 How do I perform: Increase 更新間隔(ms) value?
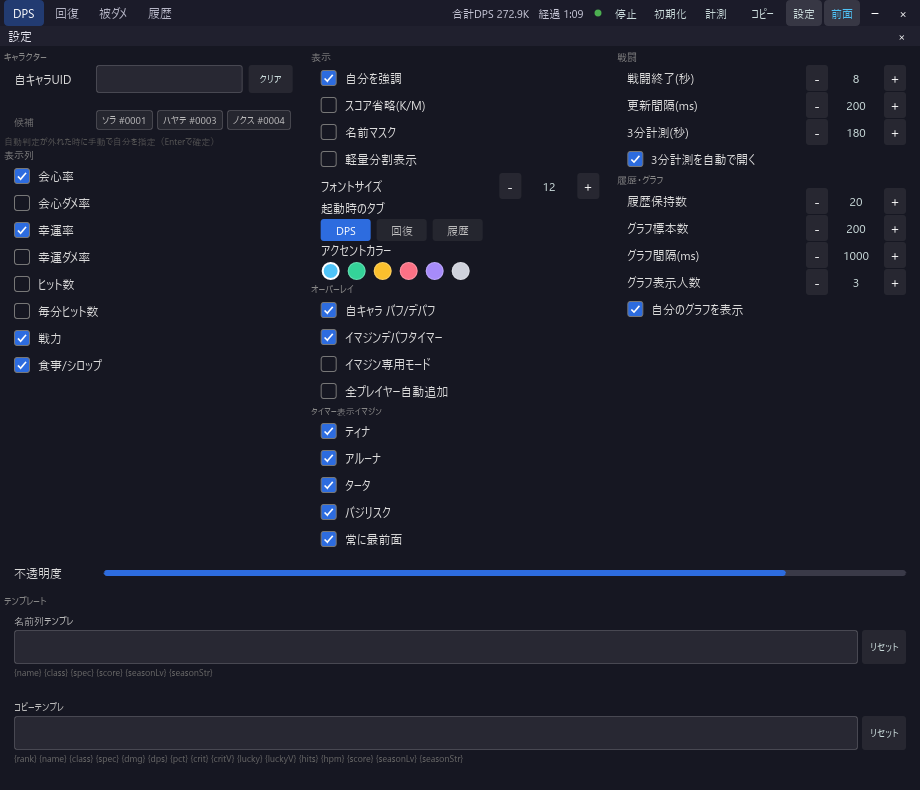(x=895, y=106)
